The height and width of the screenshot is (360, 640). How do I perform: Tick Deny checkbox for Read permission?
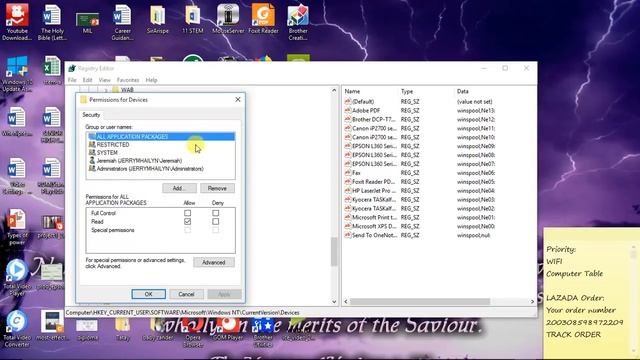[216, 222]
